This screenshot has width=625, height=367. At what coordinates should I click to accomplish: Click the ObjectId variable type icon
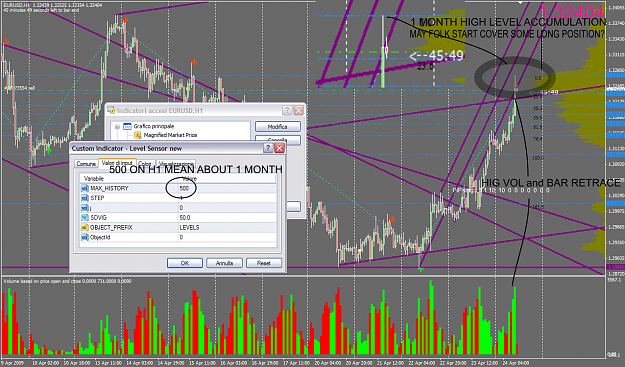click(x=85, y=237)
